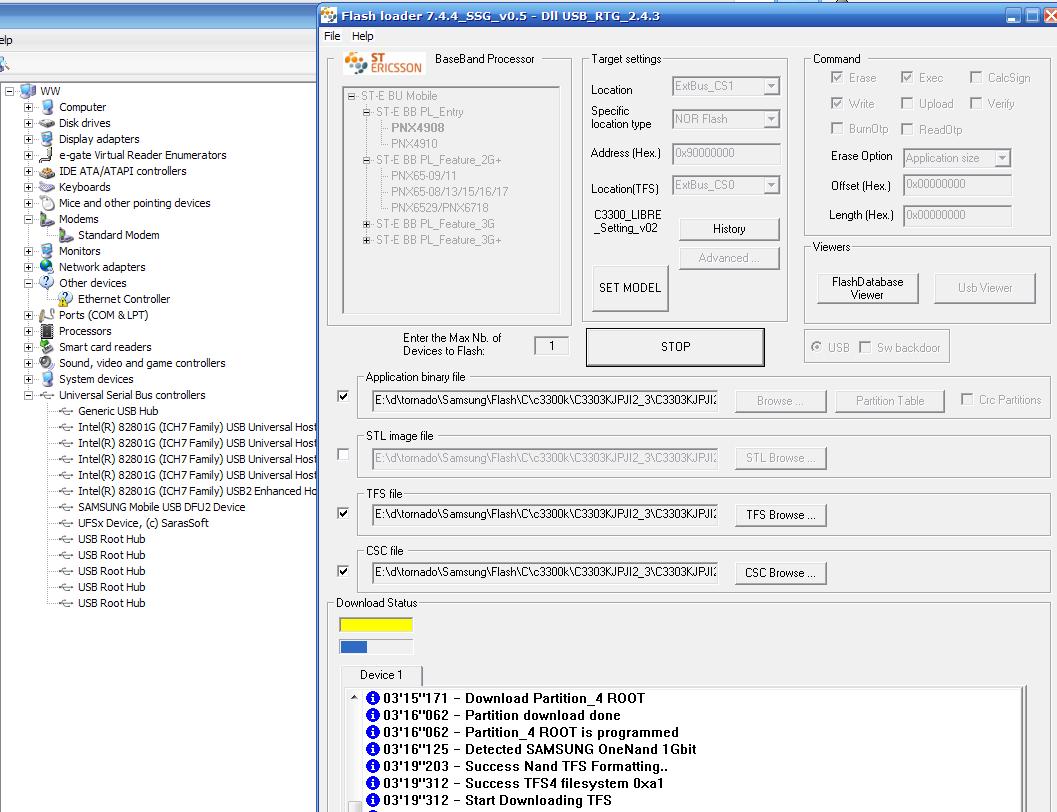The image size is (1057, 812).
Task: Expand the ST-E BB PL_Feature_3G tree node
Action: coord(366,224)
